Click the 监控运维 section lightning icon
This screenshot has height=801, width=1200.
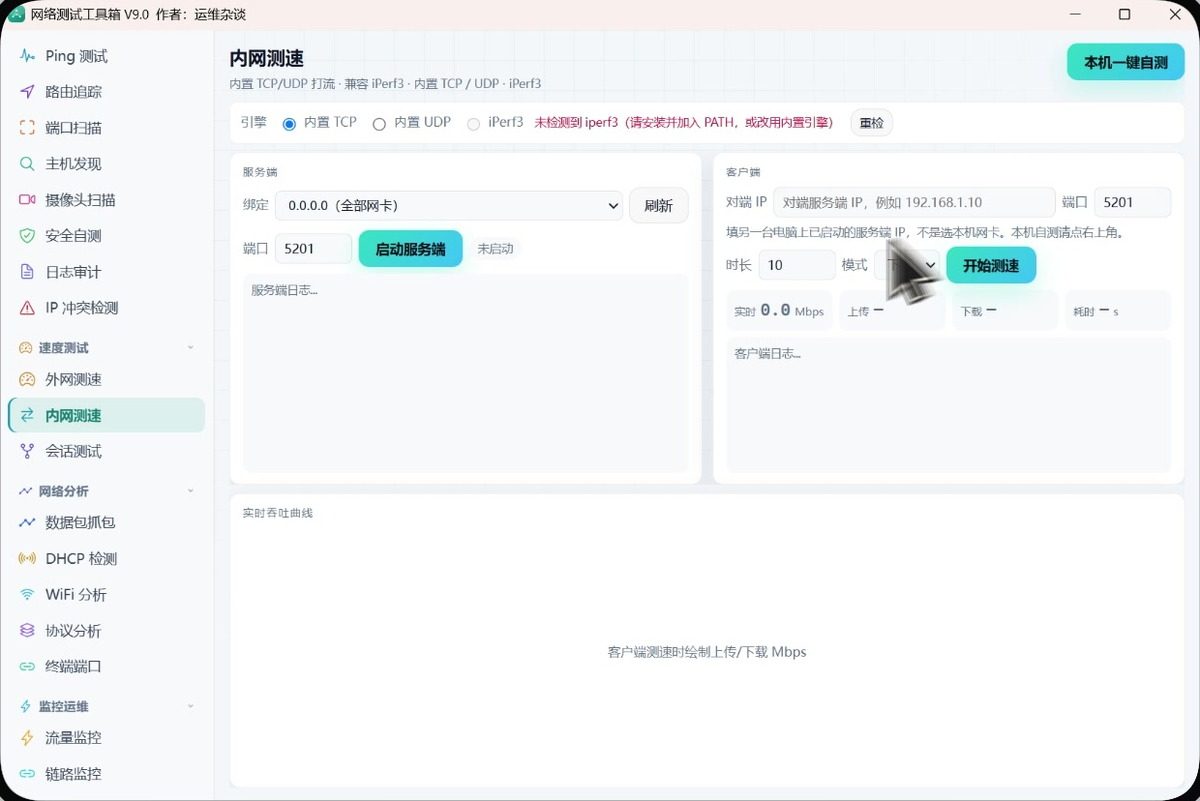point(26,706)
